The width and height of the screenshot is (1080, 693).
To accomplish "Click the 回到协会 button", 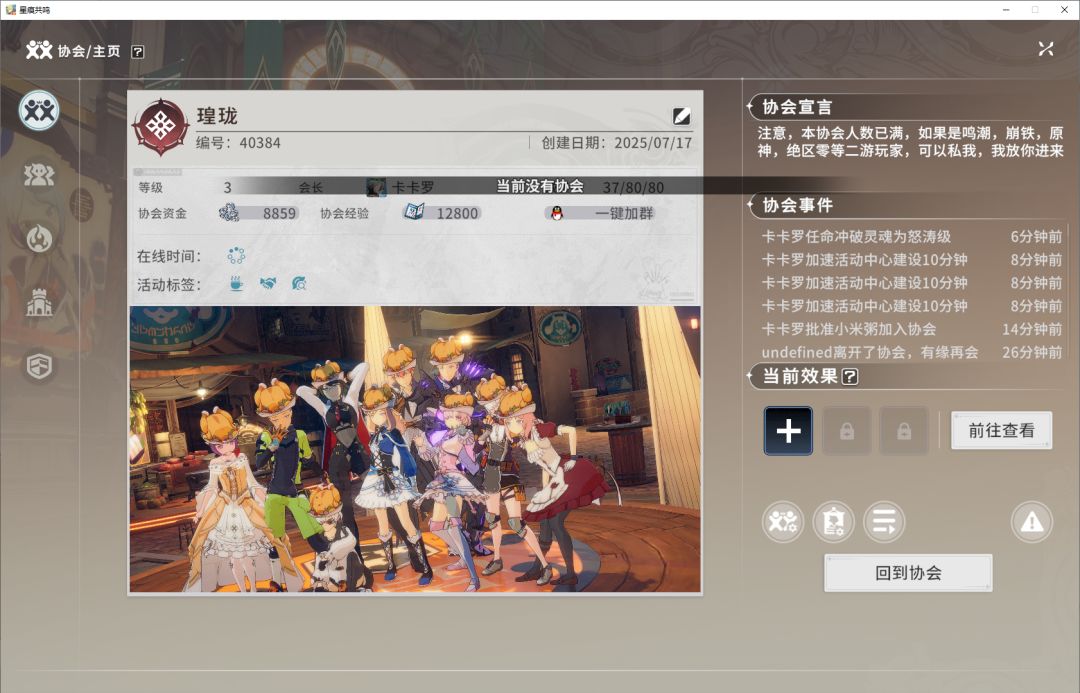I will pyautogui.click(x=908, y=573).
